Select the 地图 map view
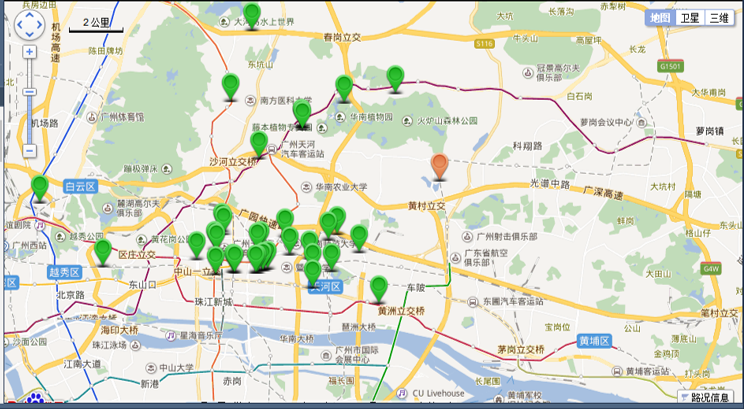 pyautogui.click(x=659, y=18)
